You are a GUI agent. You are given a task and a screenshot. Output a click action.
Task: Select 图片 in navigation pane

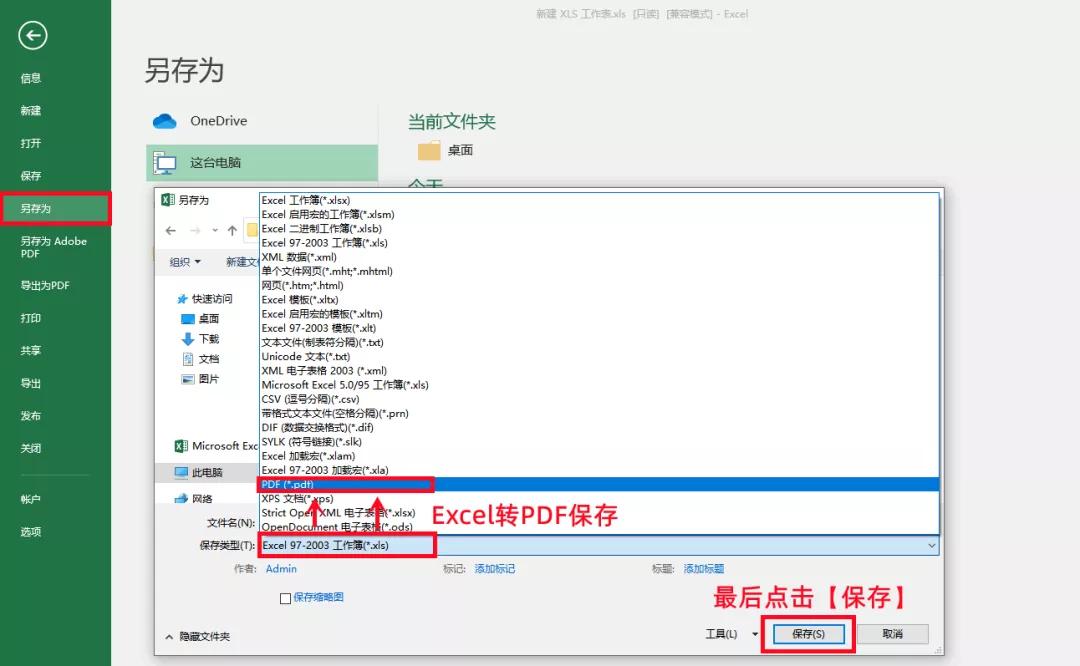200,379
